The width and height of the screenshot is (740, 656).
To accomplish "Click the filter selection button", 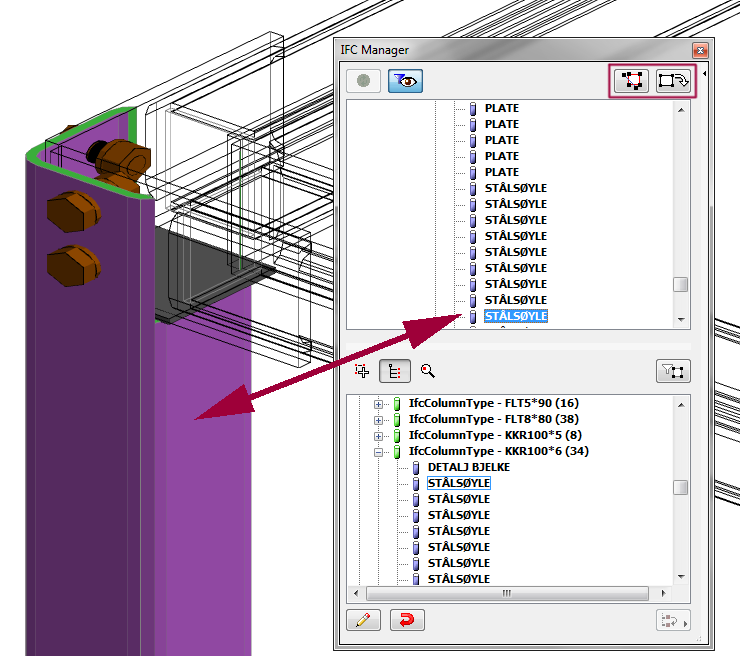I will 673,371.
